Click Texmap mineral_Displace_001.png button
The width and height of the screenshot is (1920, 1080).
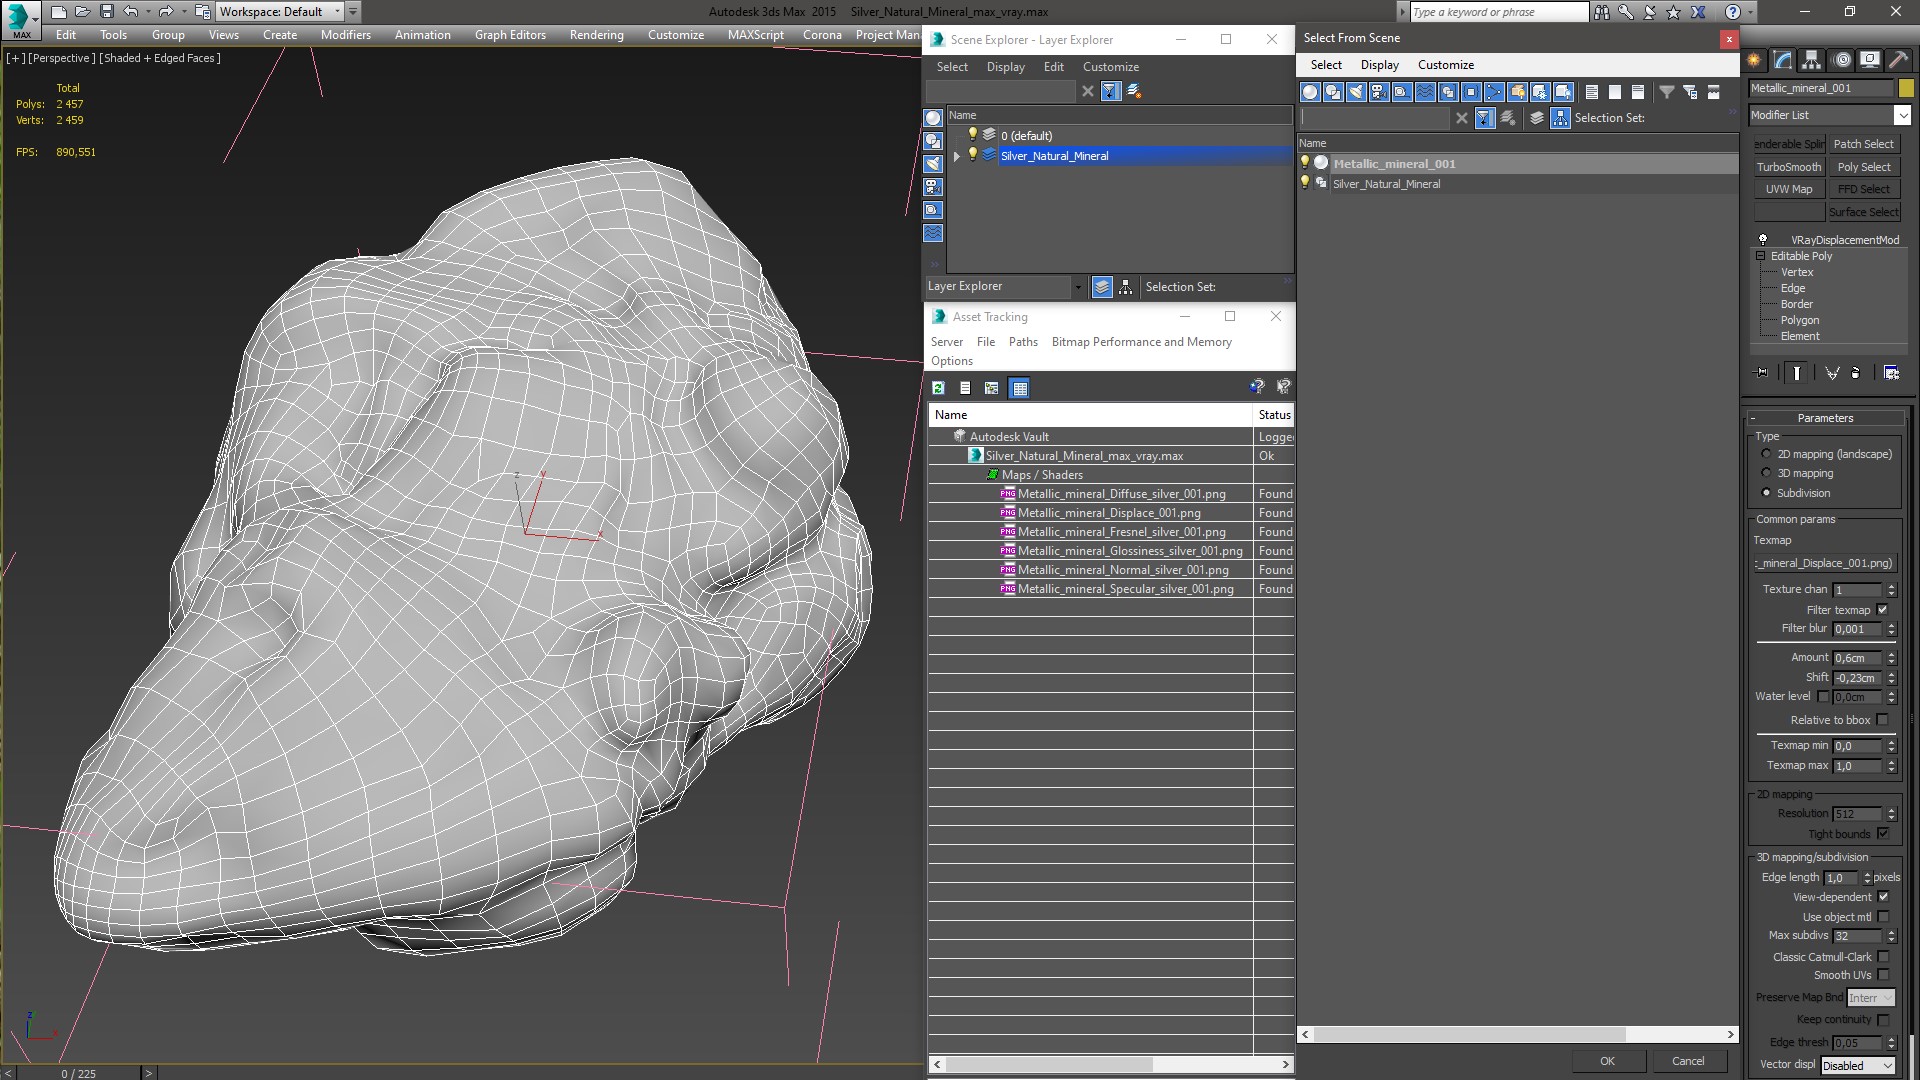(x=1826, y=563)
